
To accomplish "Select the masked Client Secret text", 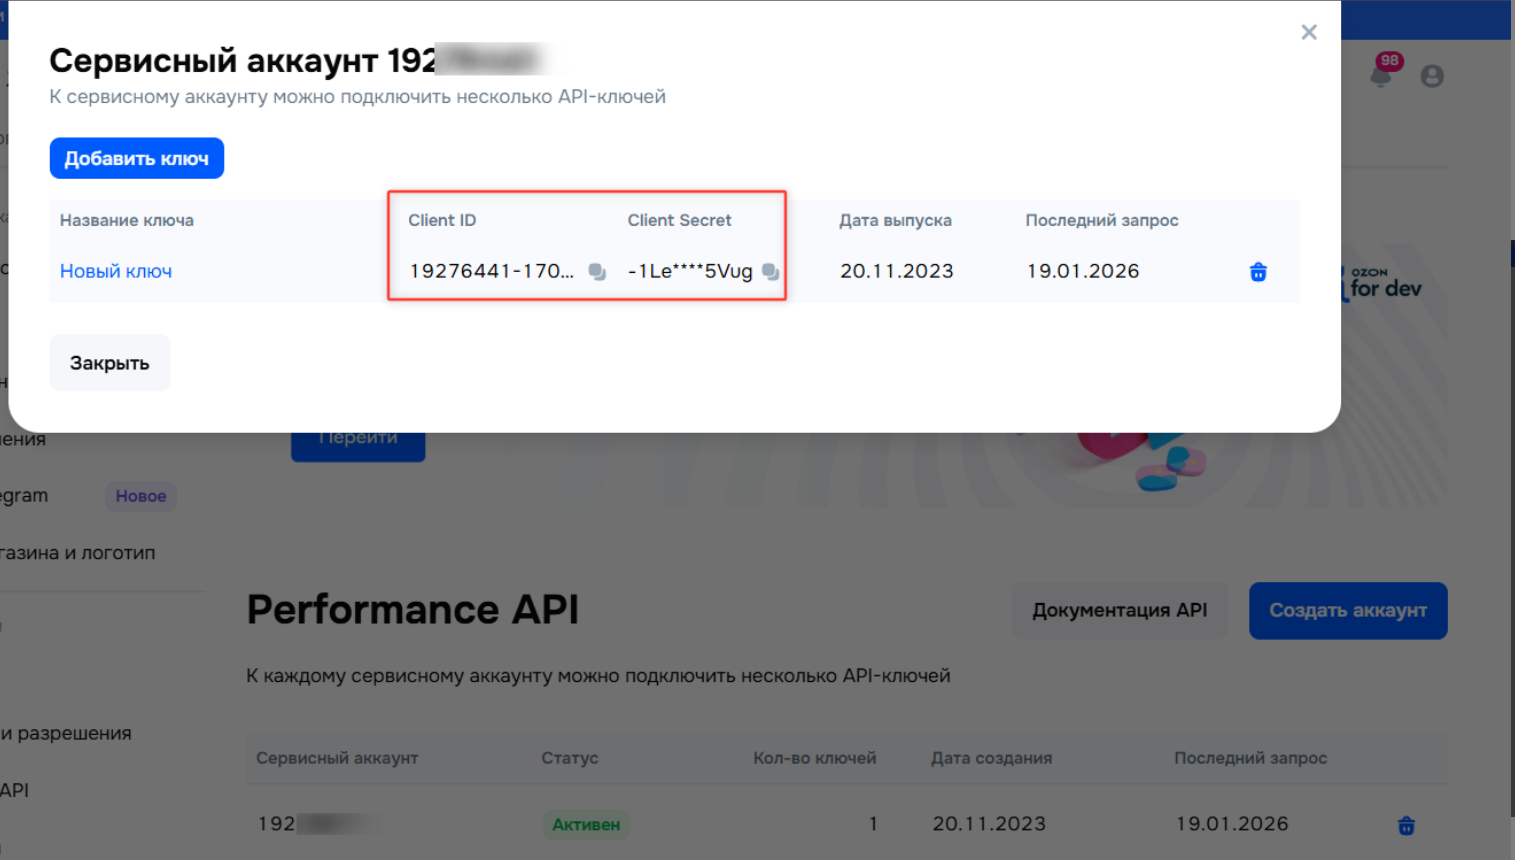I will (x=690, y=271).
